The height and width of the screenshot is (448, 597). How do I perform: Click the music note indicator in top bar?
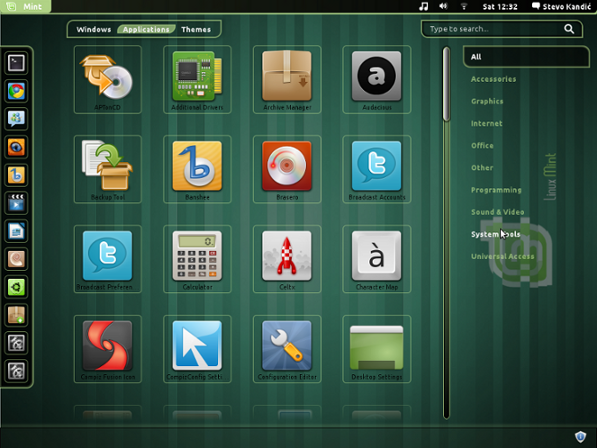[x=423, y=6]
